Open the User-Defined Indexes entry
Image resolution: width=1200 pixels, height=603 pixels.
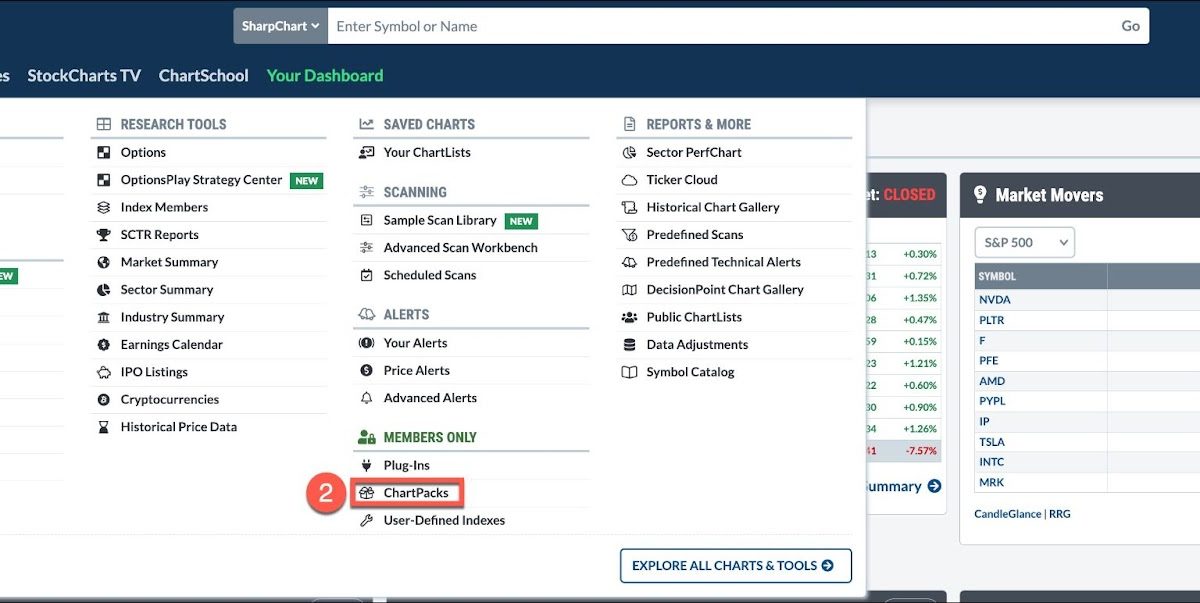point(445,521)
